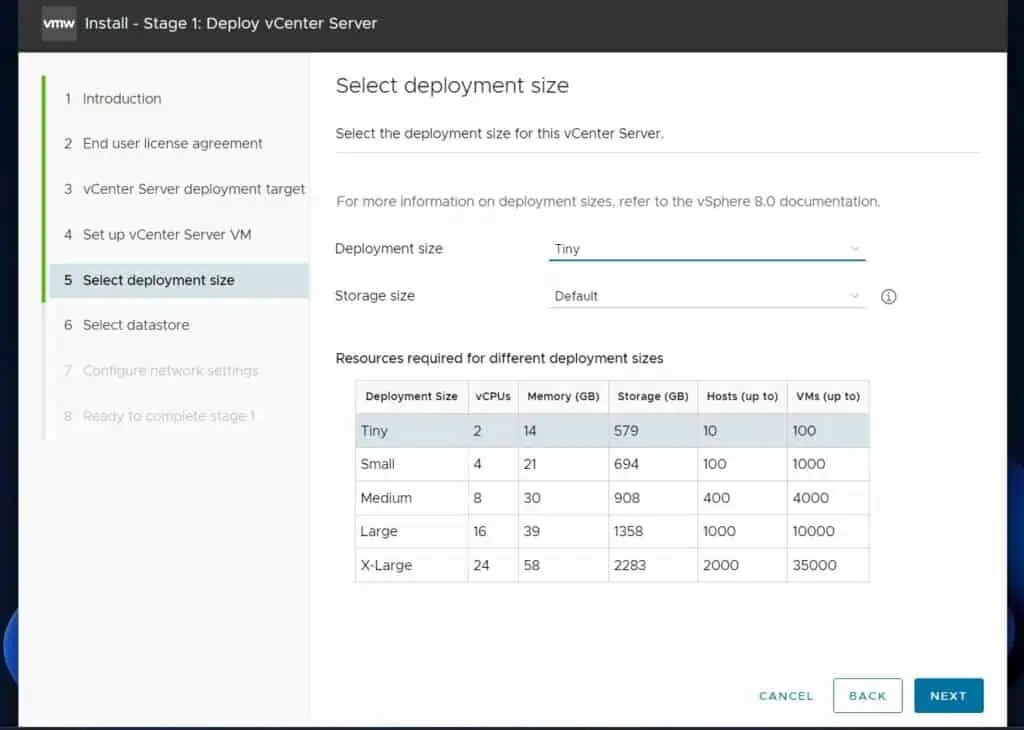Click the NEXT button
Viewport: 1024px width, 730px height.
coord(948,695)
